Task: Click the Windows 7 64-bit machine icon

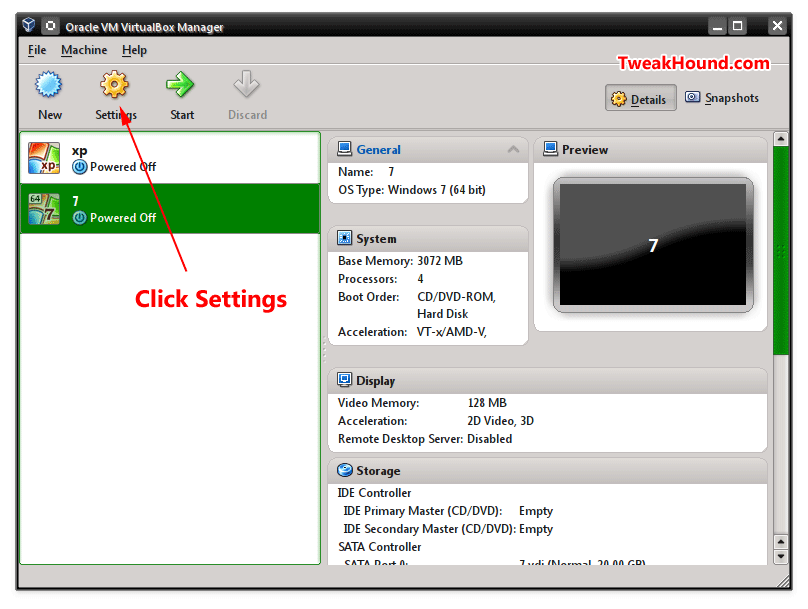Action: 44,209
